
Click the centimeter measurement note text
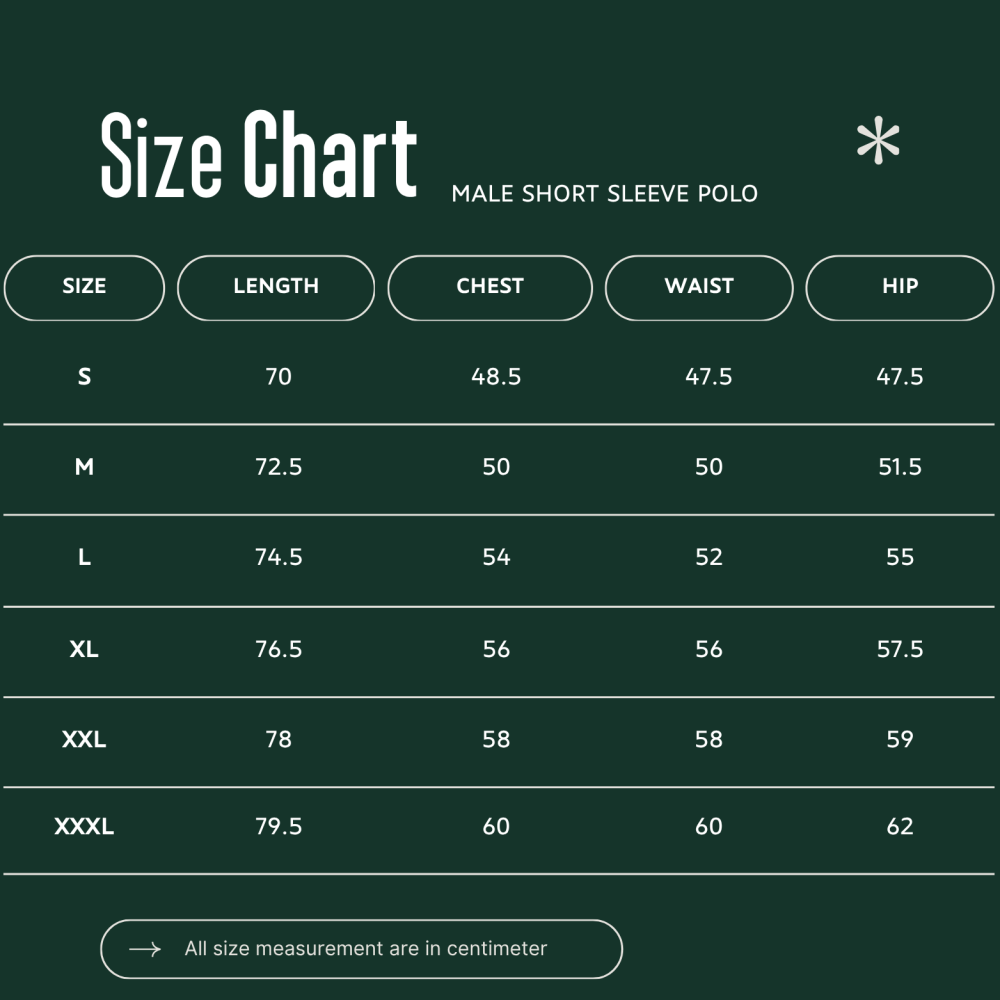pyautogui.click(x=366, y=949)
